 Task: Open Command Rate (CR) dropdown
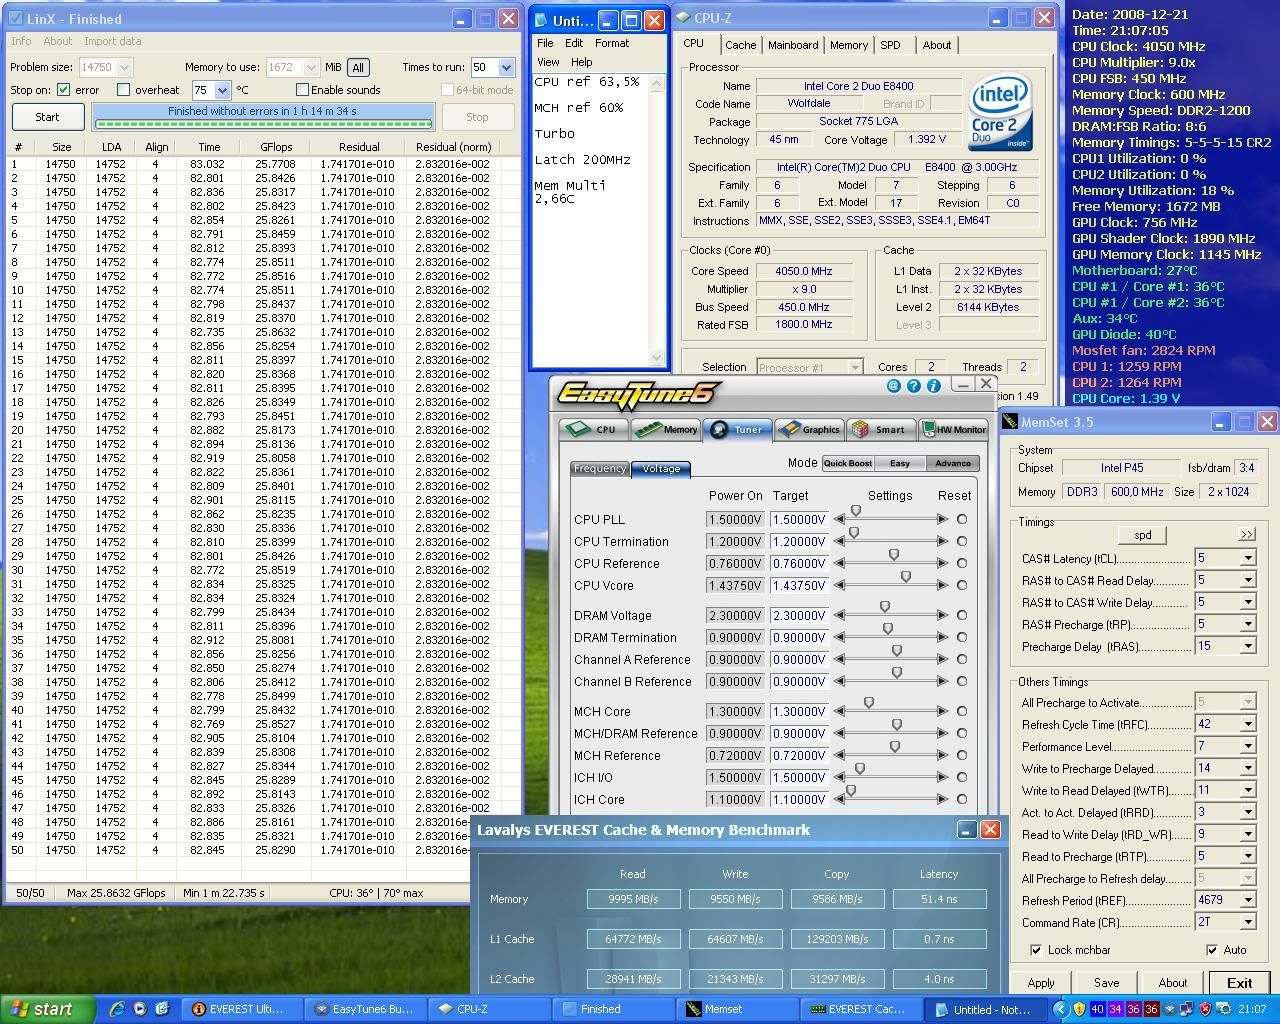tap(1247, 923)
